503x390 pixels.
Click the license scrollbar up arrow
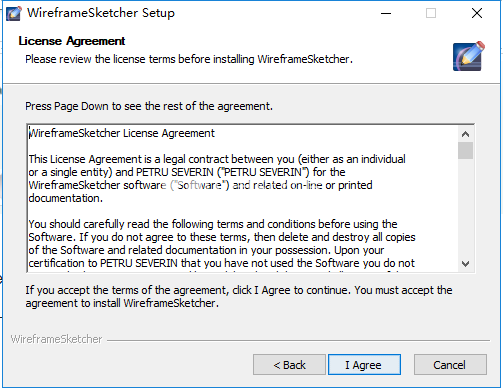point(465,134)
